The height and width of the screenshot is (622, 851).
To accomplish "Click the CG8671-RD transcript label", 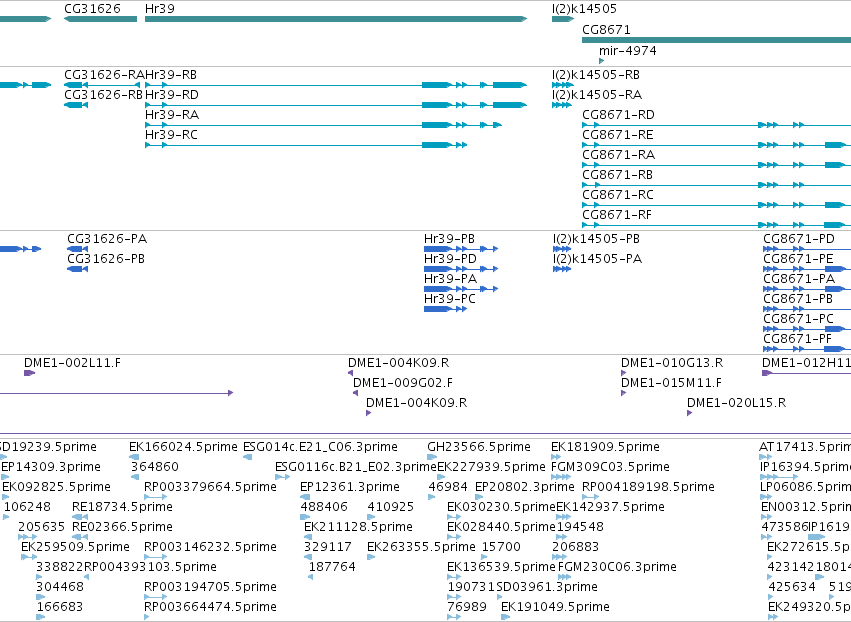I will click(x=618, y=115).
